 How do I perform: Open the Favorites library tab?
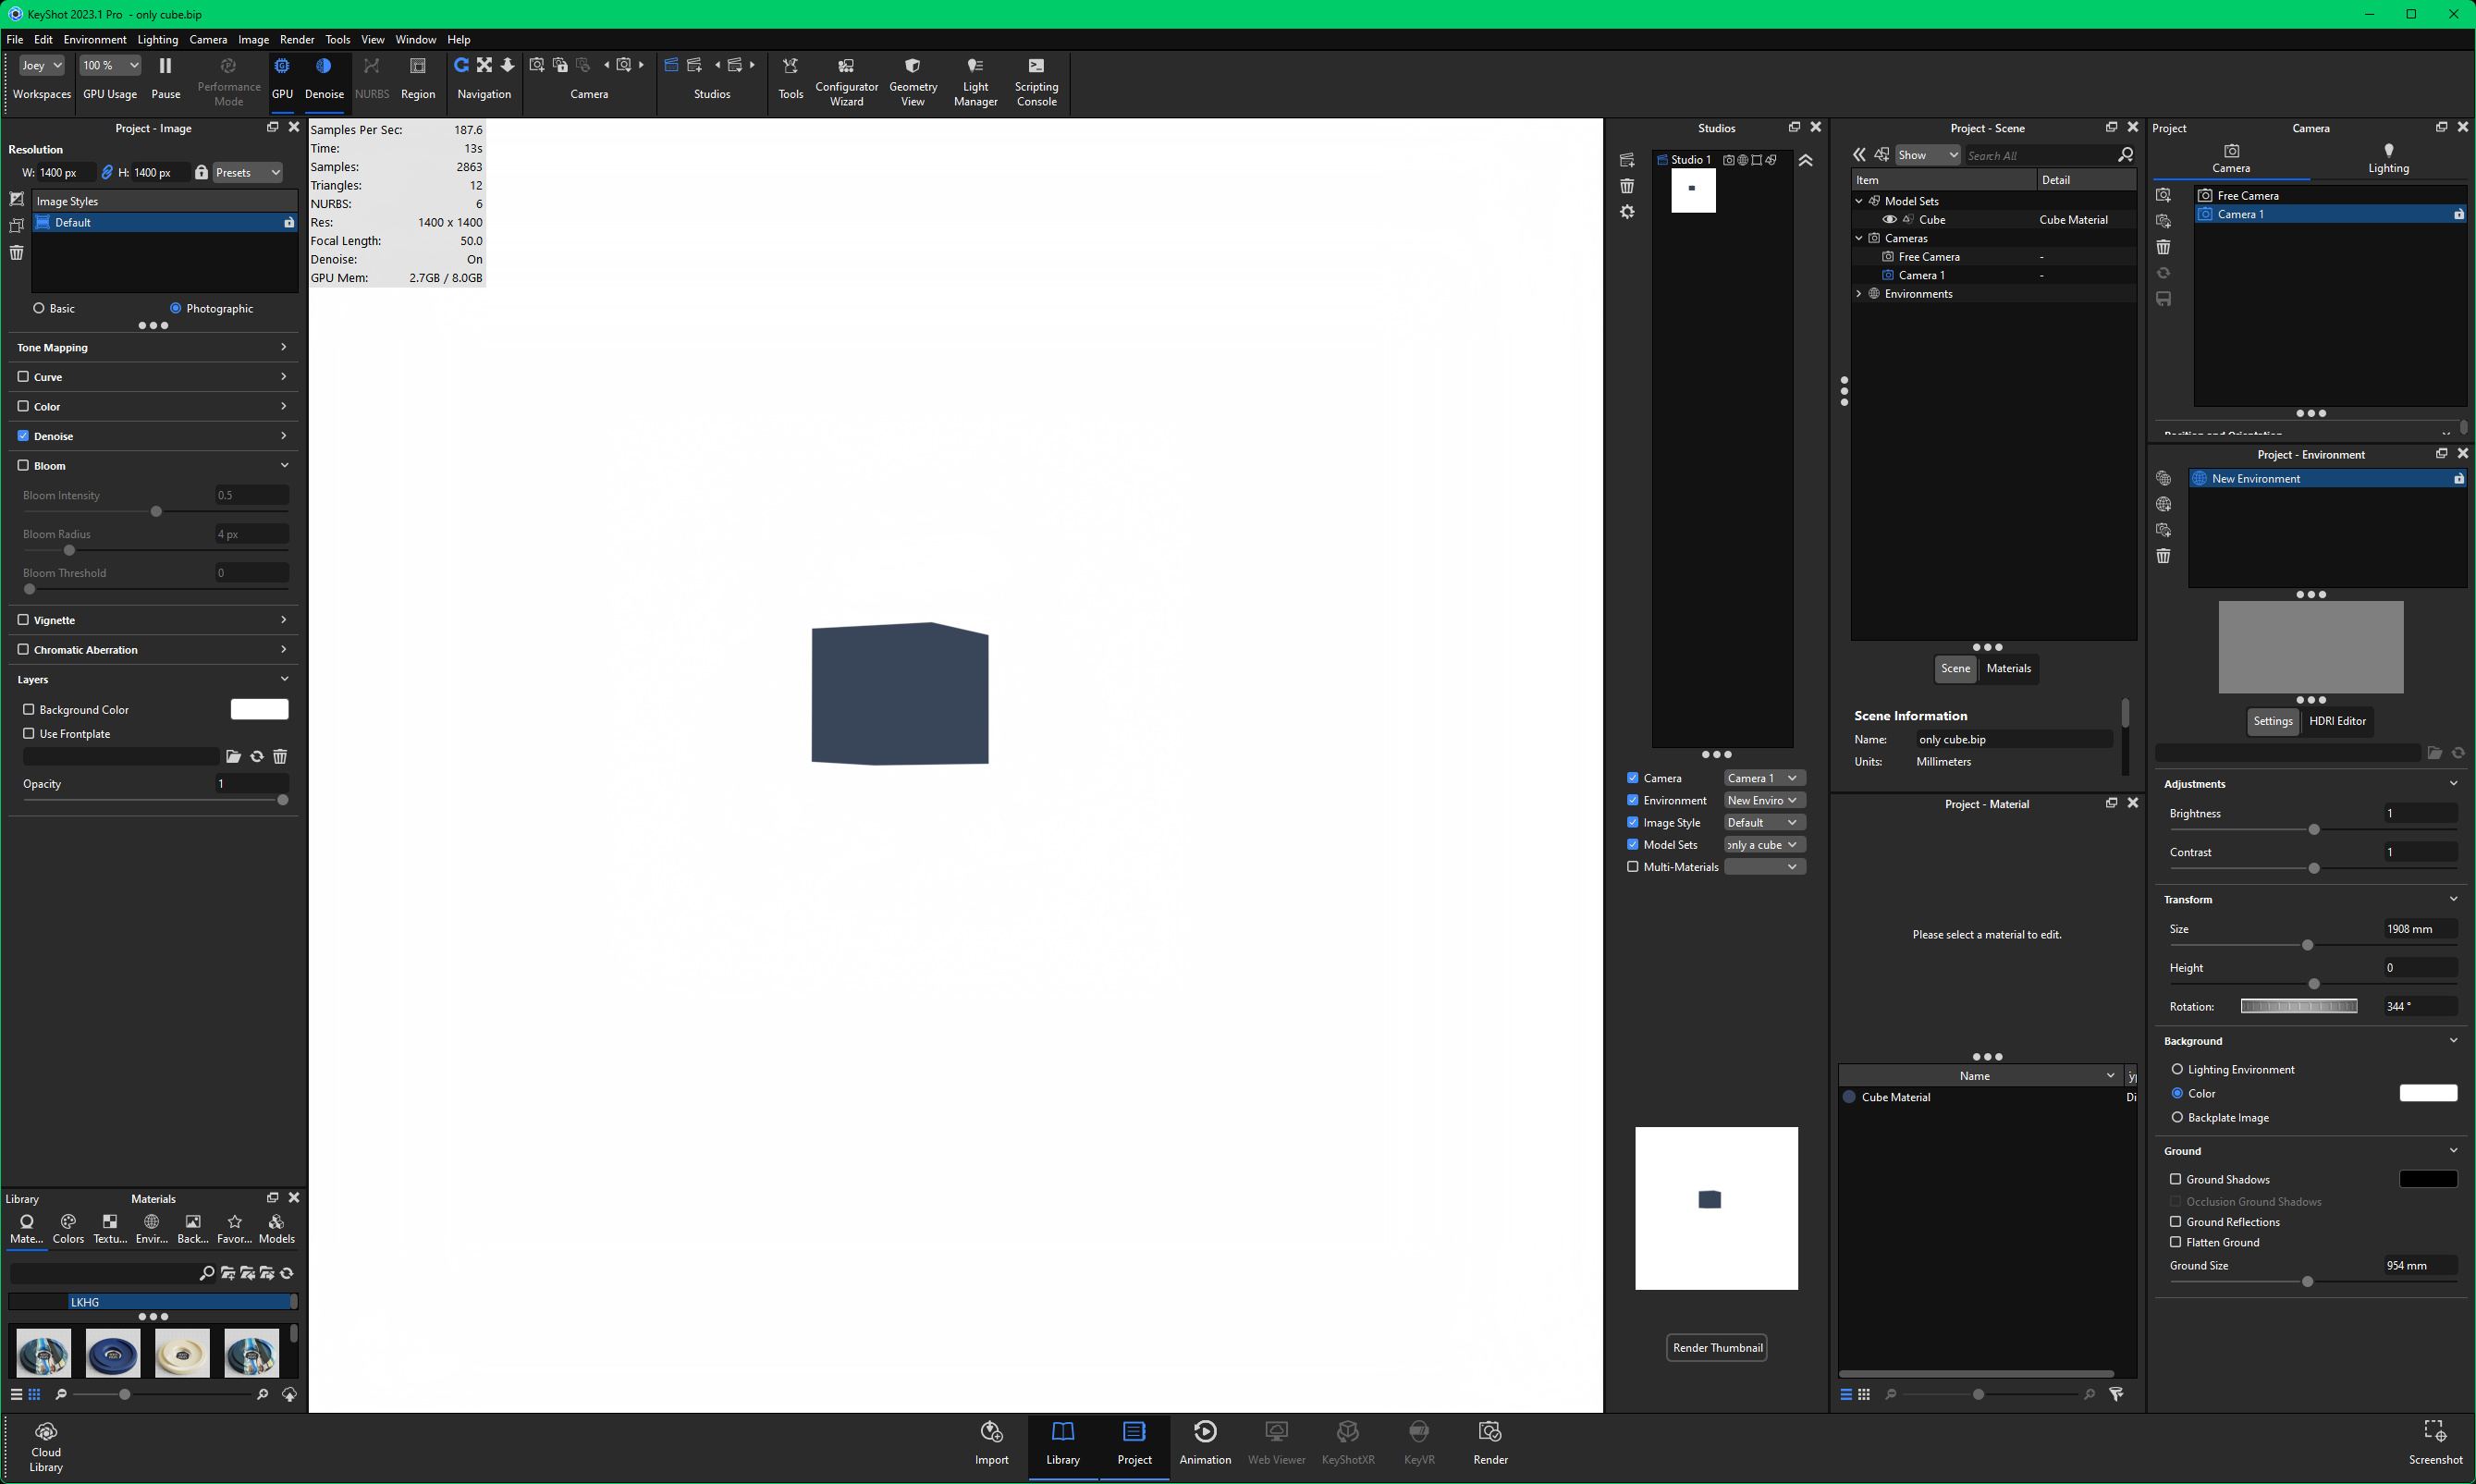click(x=234, y=1229)
